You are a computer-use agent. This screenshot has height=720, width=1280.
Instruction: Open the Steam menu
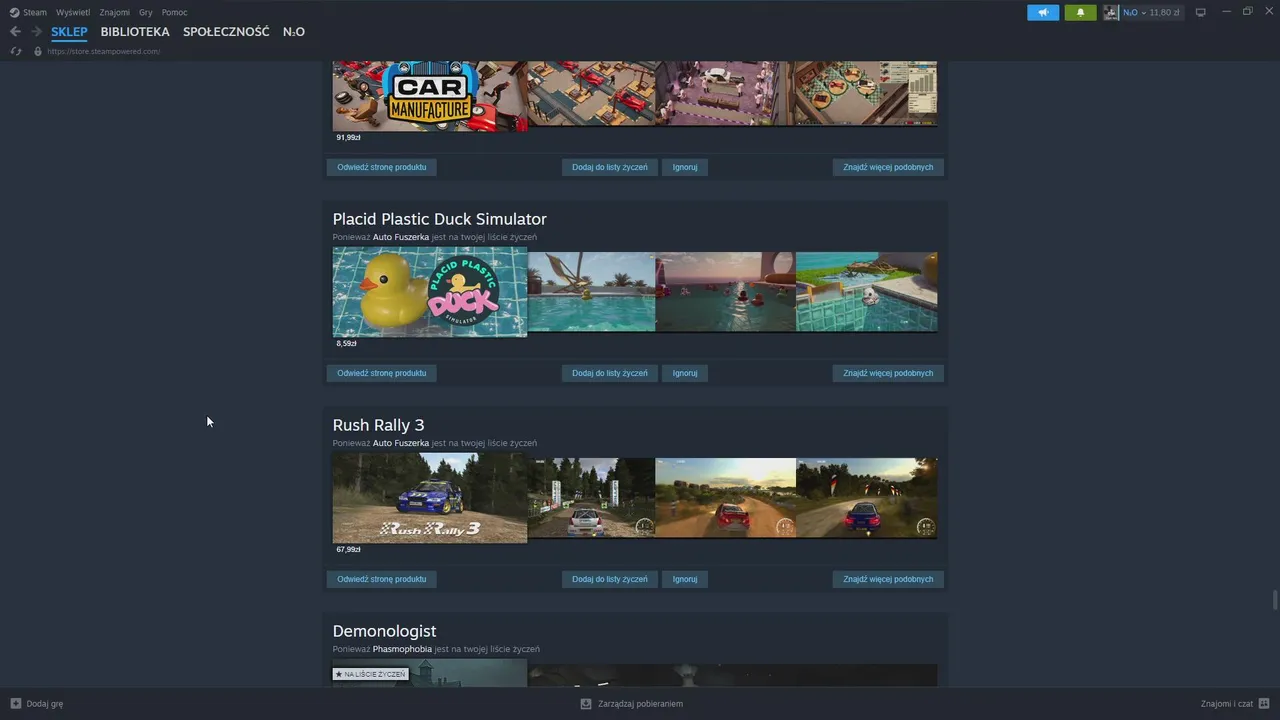28,12
